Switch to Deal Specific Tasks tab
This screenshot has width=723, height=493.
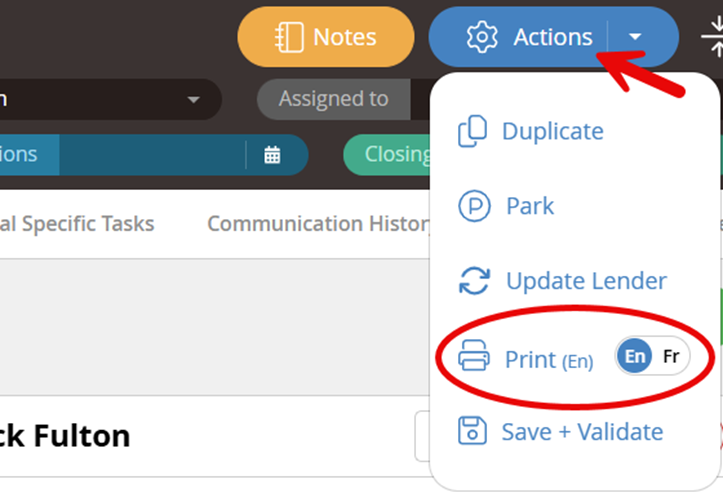pyautogui.click(x=77, y=224)
